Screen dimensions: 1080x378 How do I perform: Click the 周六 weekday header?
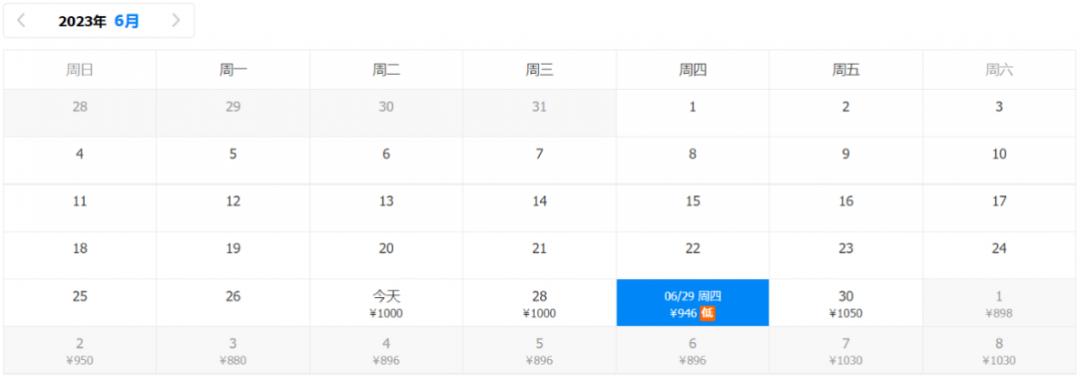tap(999, 70)
